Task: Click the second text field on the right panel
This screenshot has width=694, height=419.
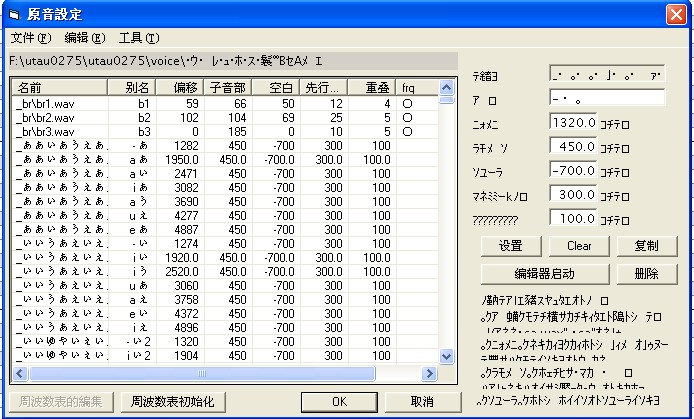Action: tap(607, 98)
